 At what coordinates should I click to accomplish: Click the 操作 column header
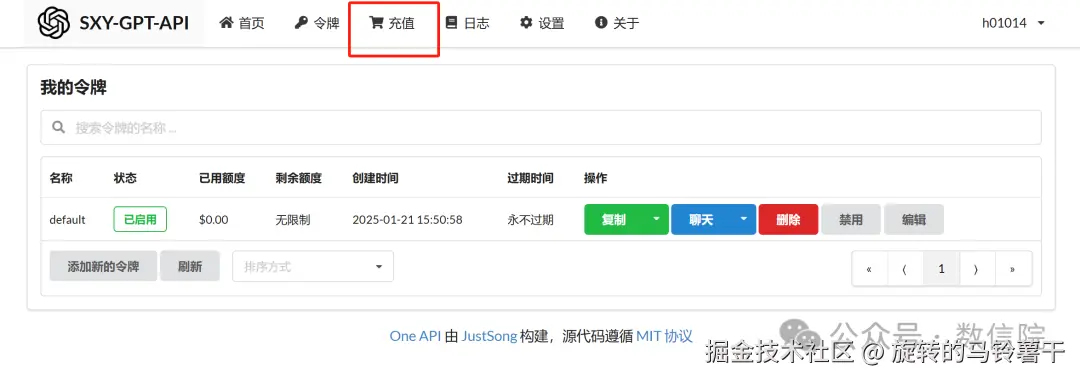(596, 178)
